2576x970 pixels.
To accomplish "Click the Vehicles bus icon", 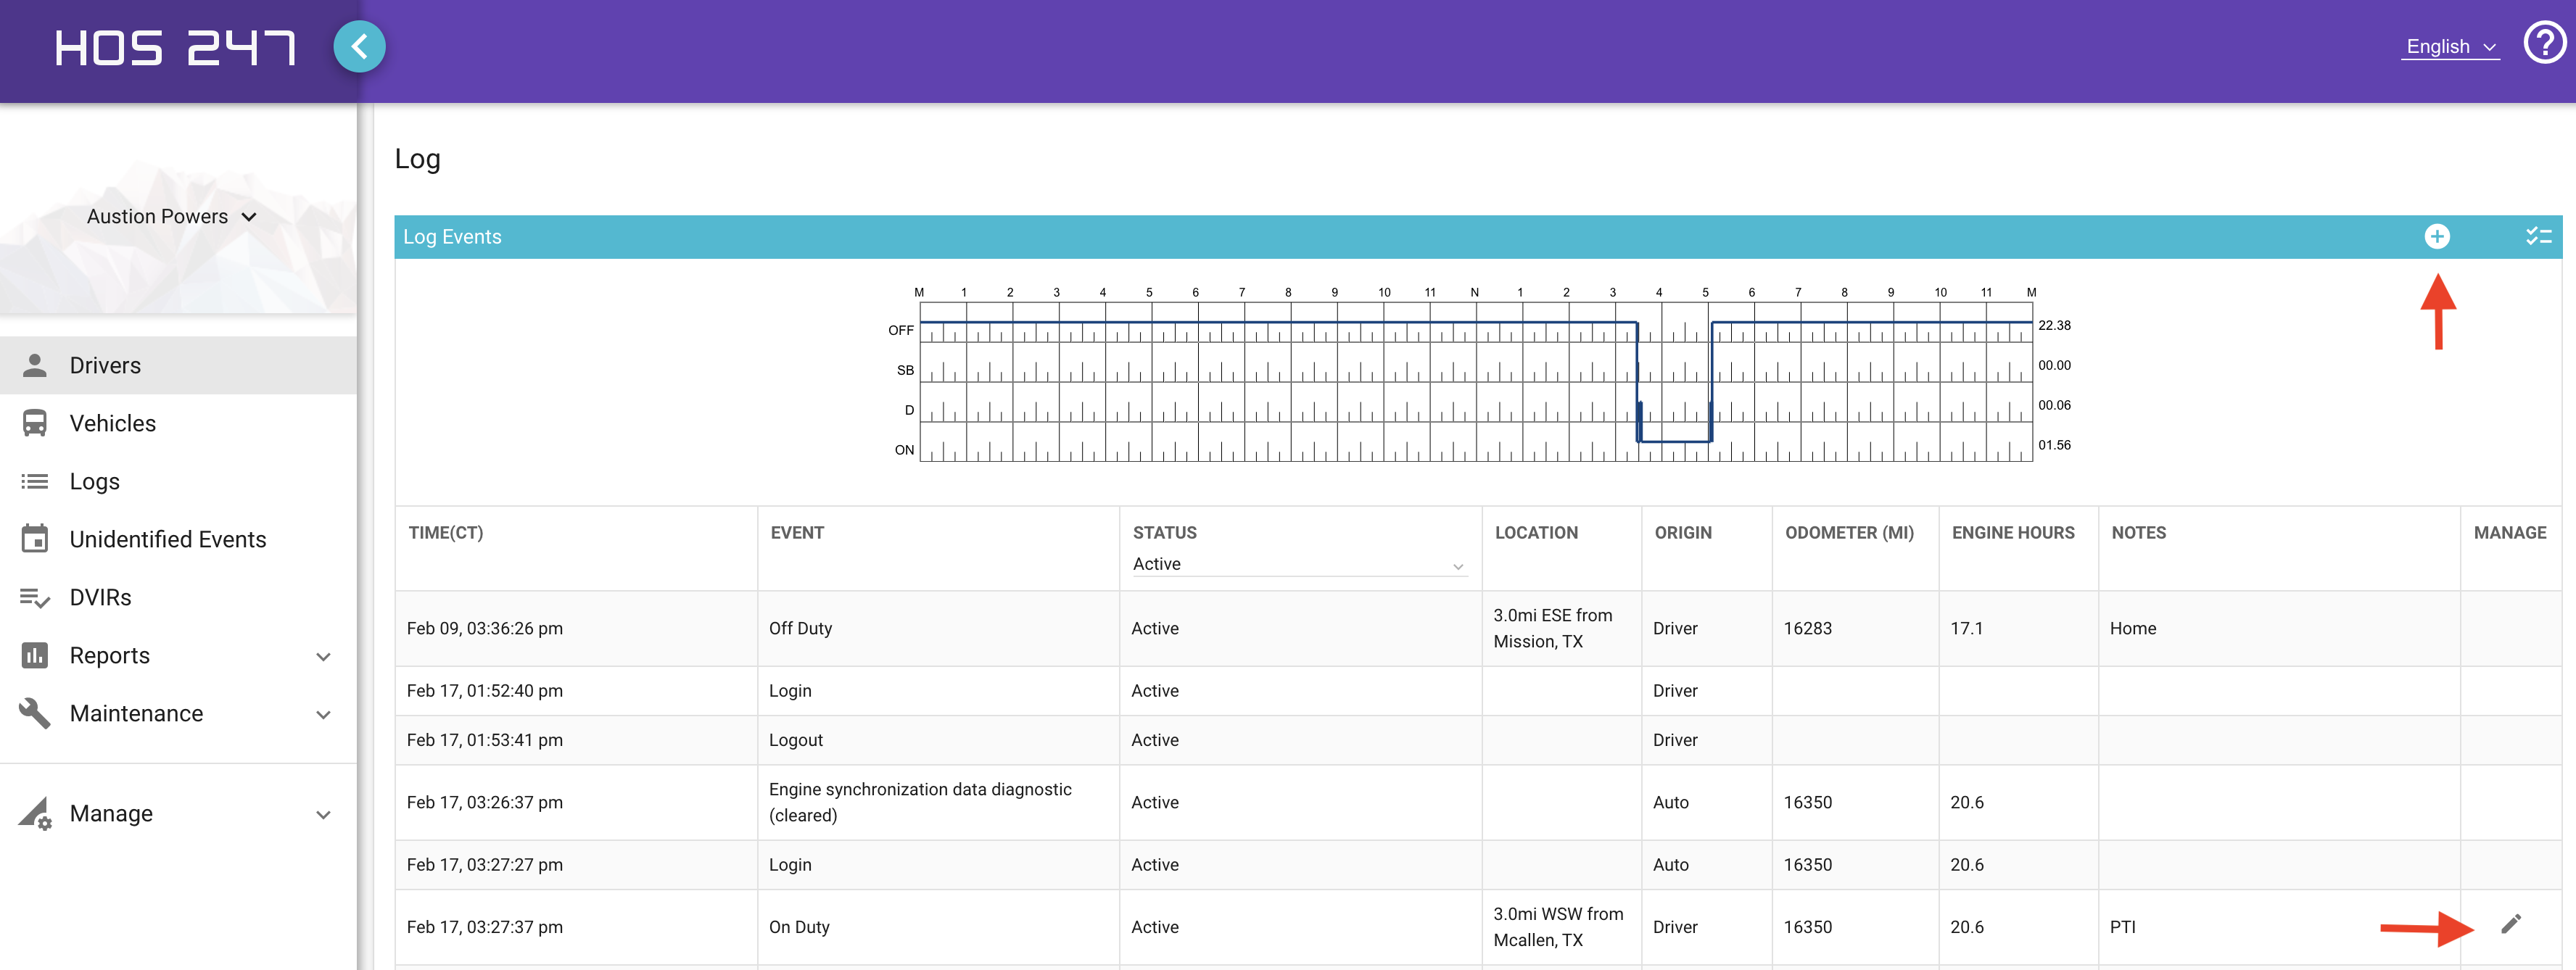I will click(35, 423).
